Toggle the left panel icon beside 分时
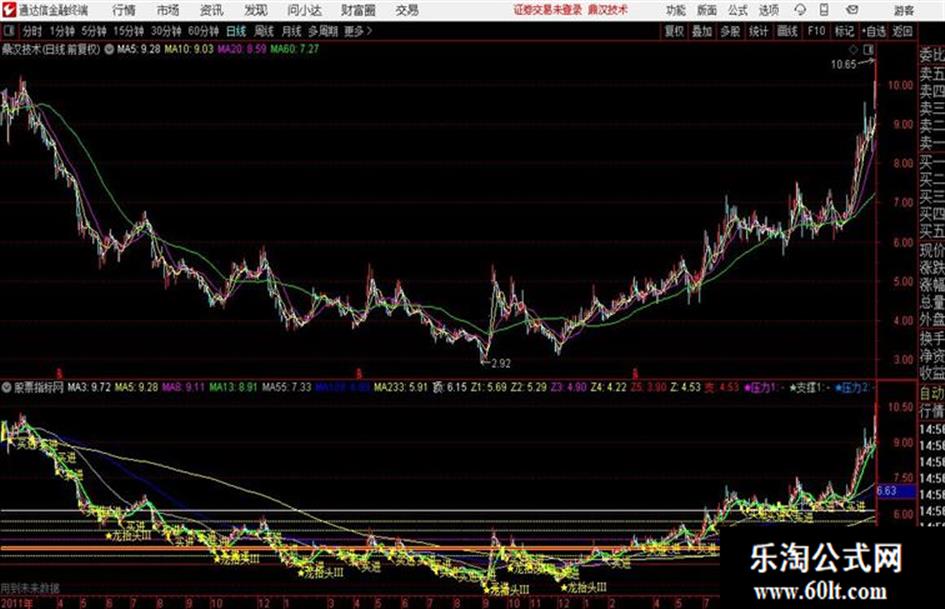The width and height of the screenshot is (945, 609). coord(8,31)
